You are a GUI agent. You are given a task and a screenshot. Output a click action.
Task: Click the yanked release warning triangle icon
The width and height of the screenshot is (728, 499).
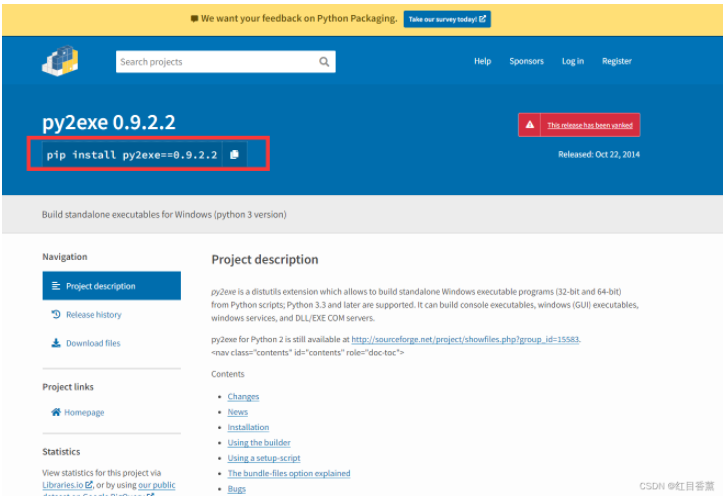point(530,125)
